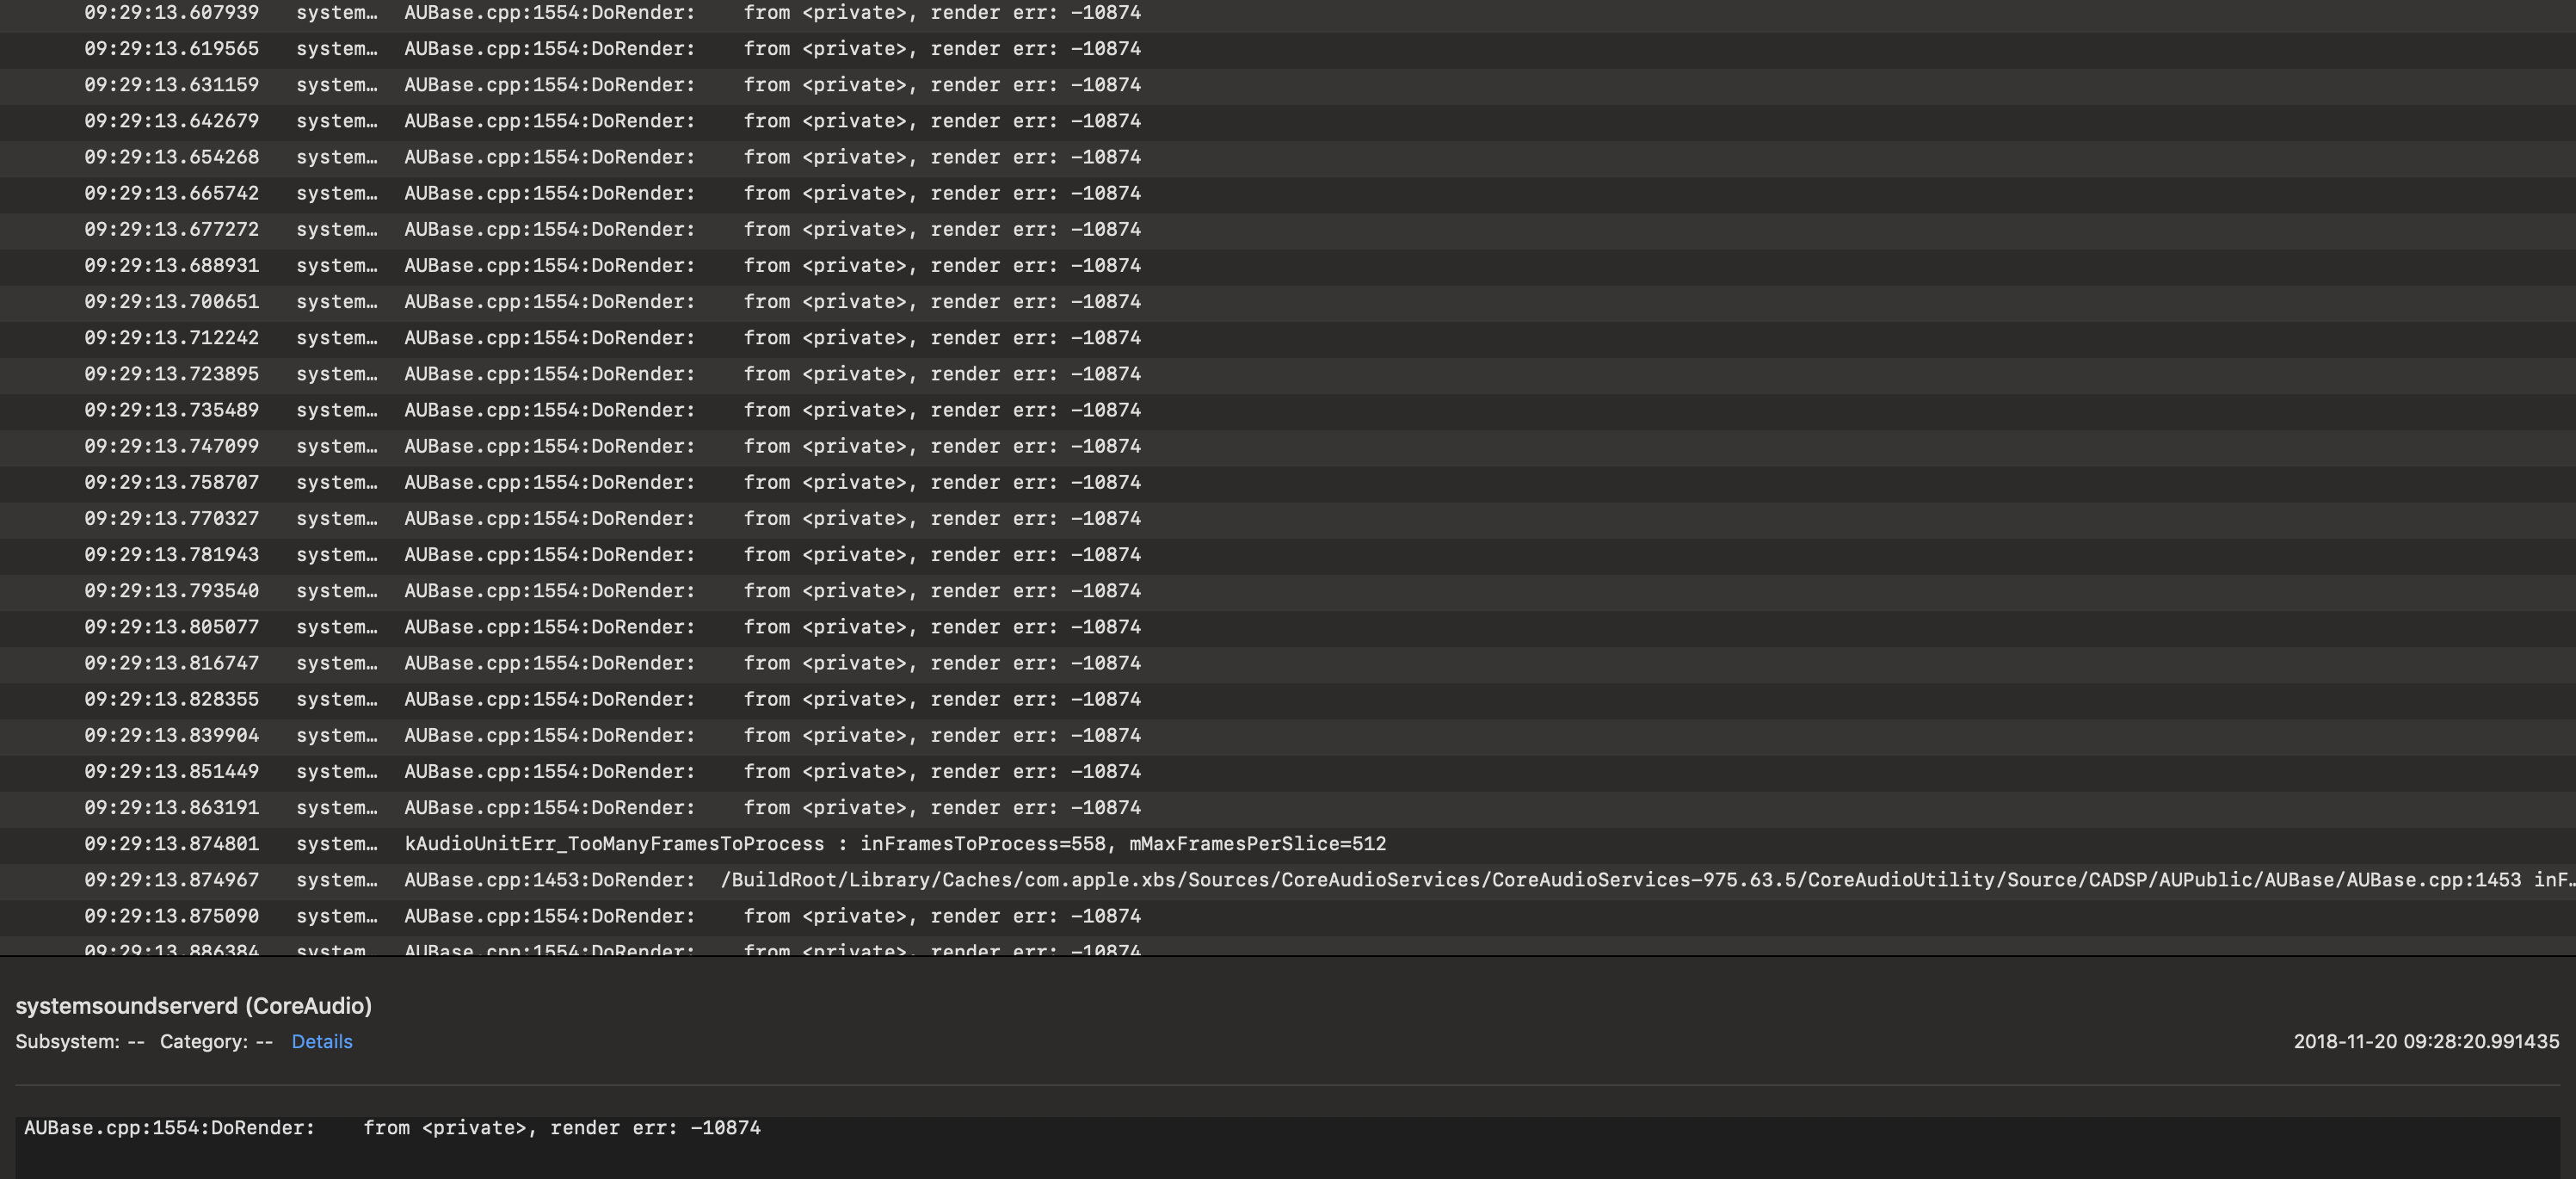Screen dimensions: 2576x1179
Task: Select log entry at 09:29:13.642679
Action: click(1288, 121)
